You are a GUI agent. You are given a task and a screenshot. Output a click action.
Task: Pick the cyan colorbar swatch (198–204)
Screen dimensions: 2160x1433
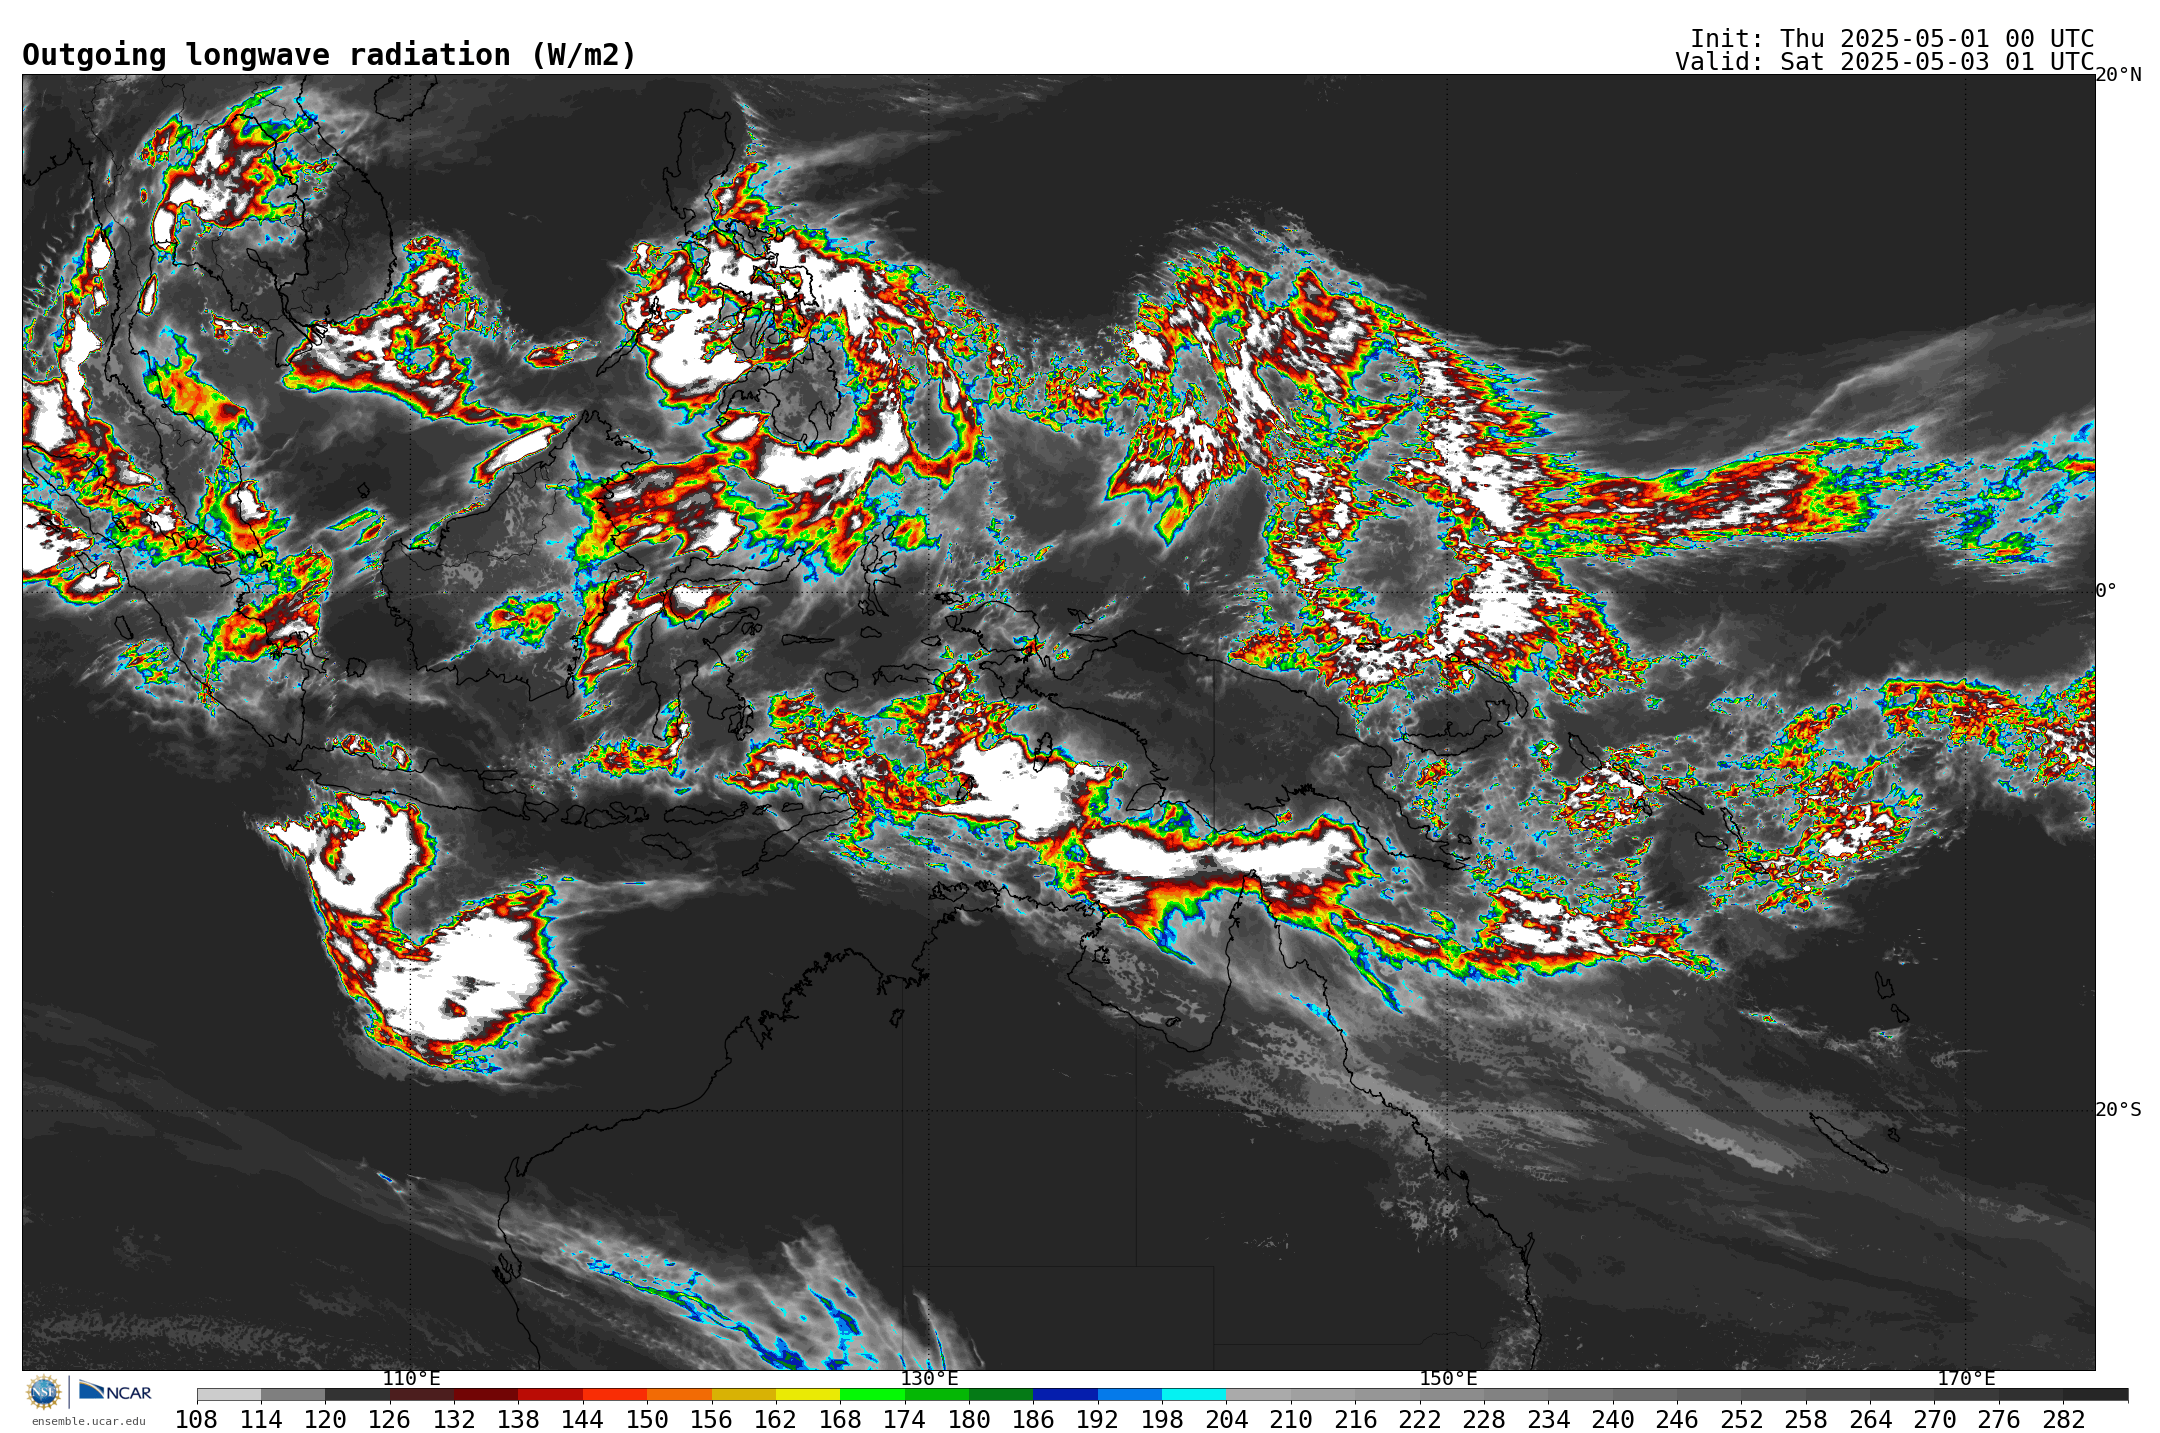point(1194,1394)
